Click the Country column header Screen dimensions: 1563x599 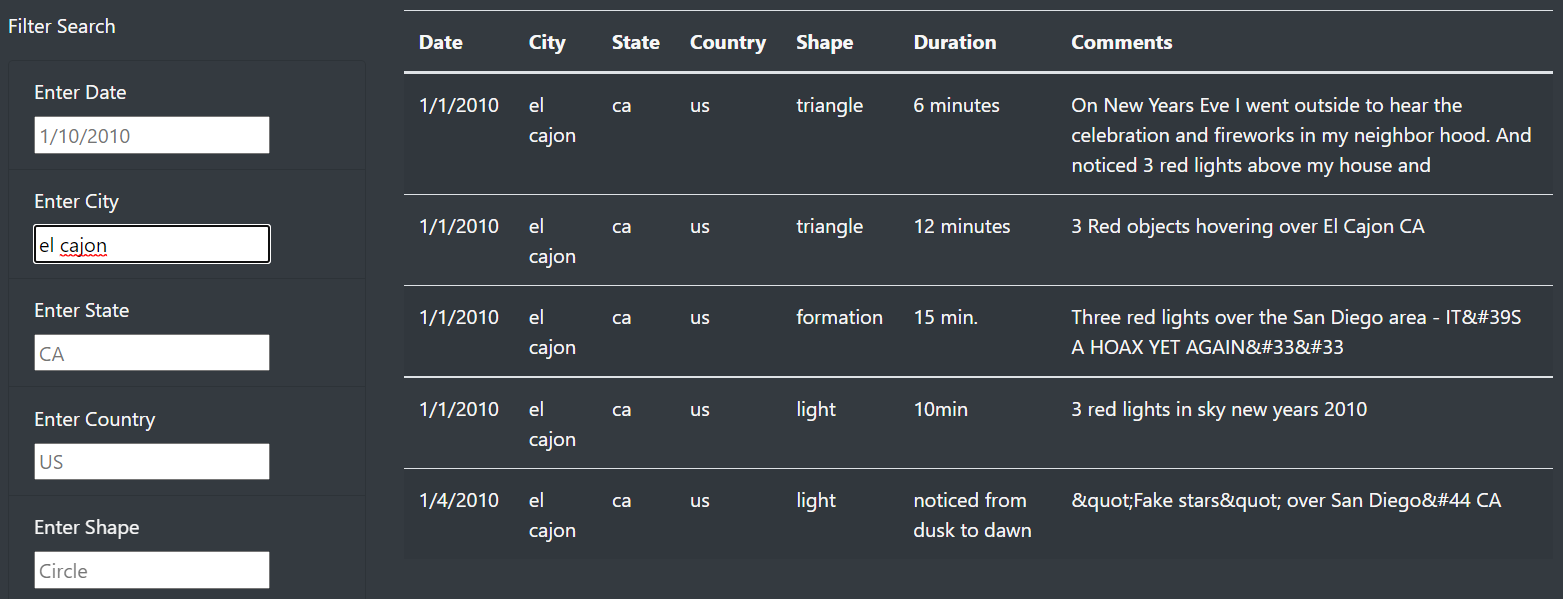(x=727, y=42)
